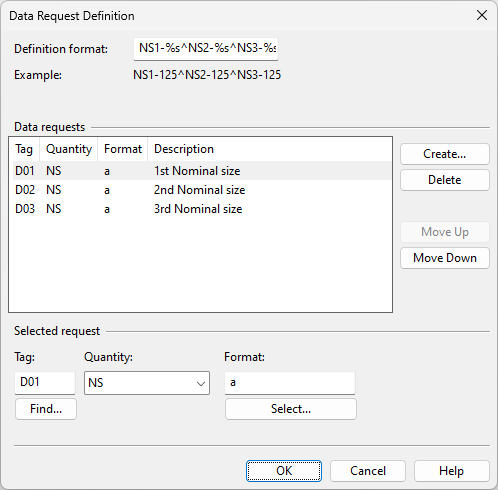Click the Format column header
The image size is (498, 490).
coord(123,149)
